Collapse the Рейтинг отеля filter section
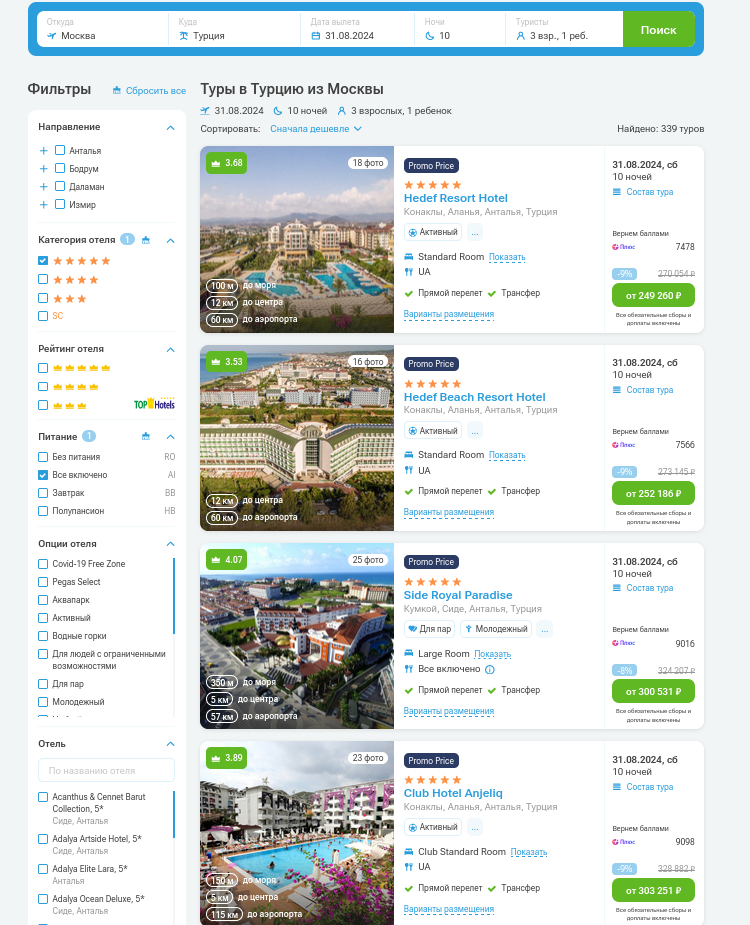 [x=171, y=350]
